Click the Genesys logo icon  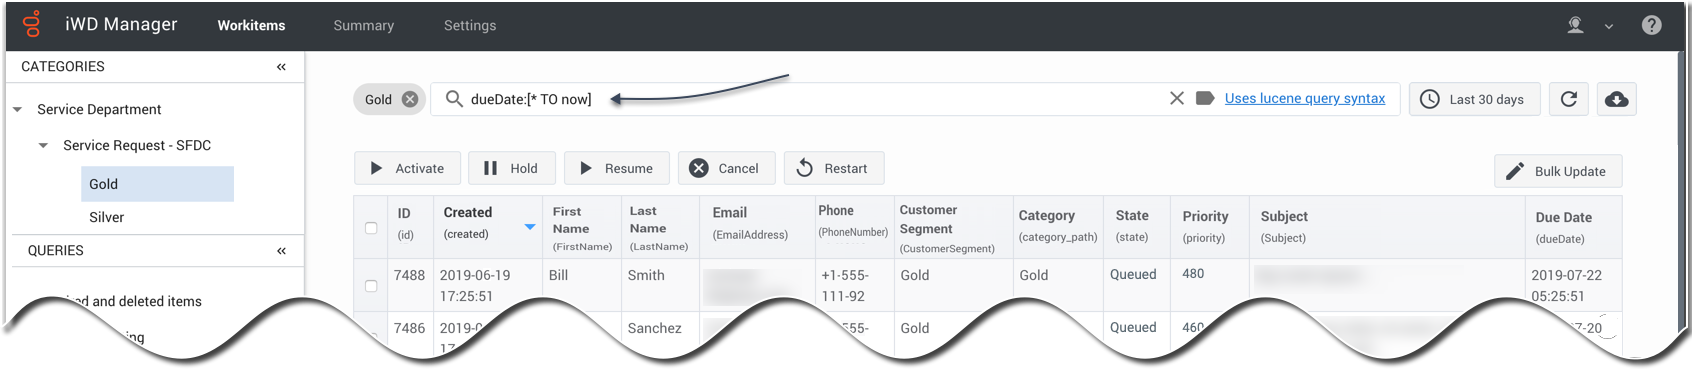(32, 24)
